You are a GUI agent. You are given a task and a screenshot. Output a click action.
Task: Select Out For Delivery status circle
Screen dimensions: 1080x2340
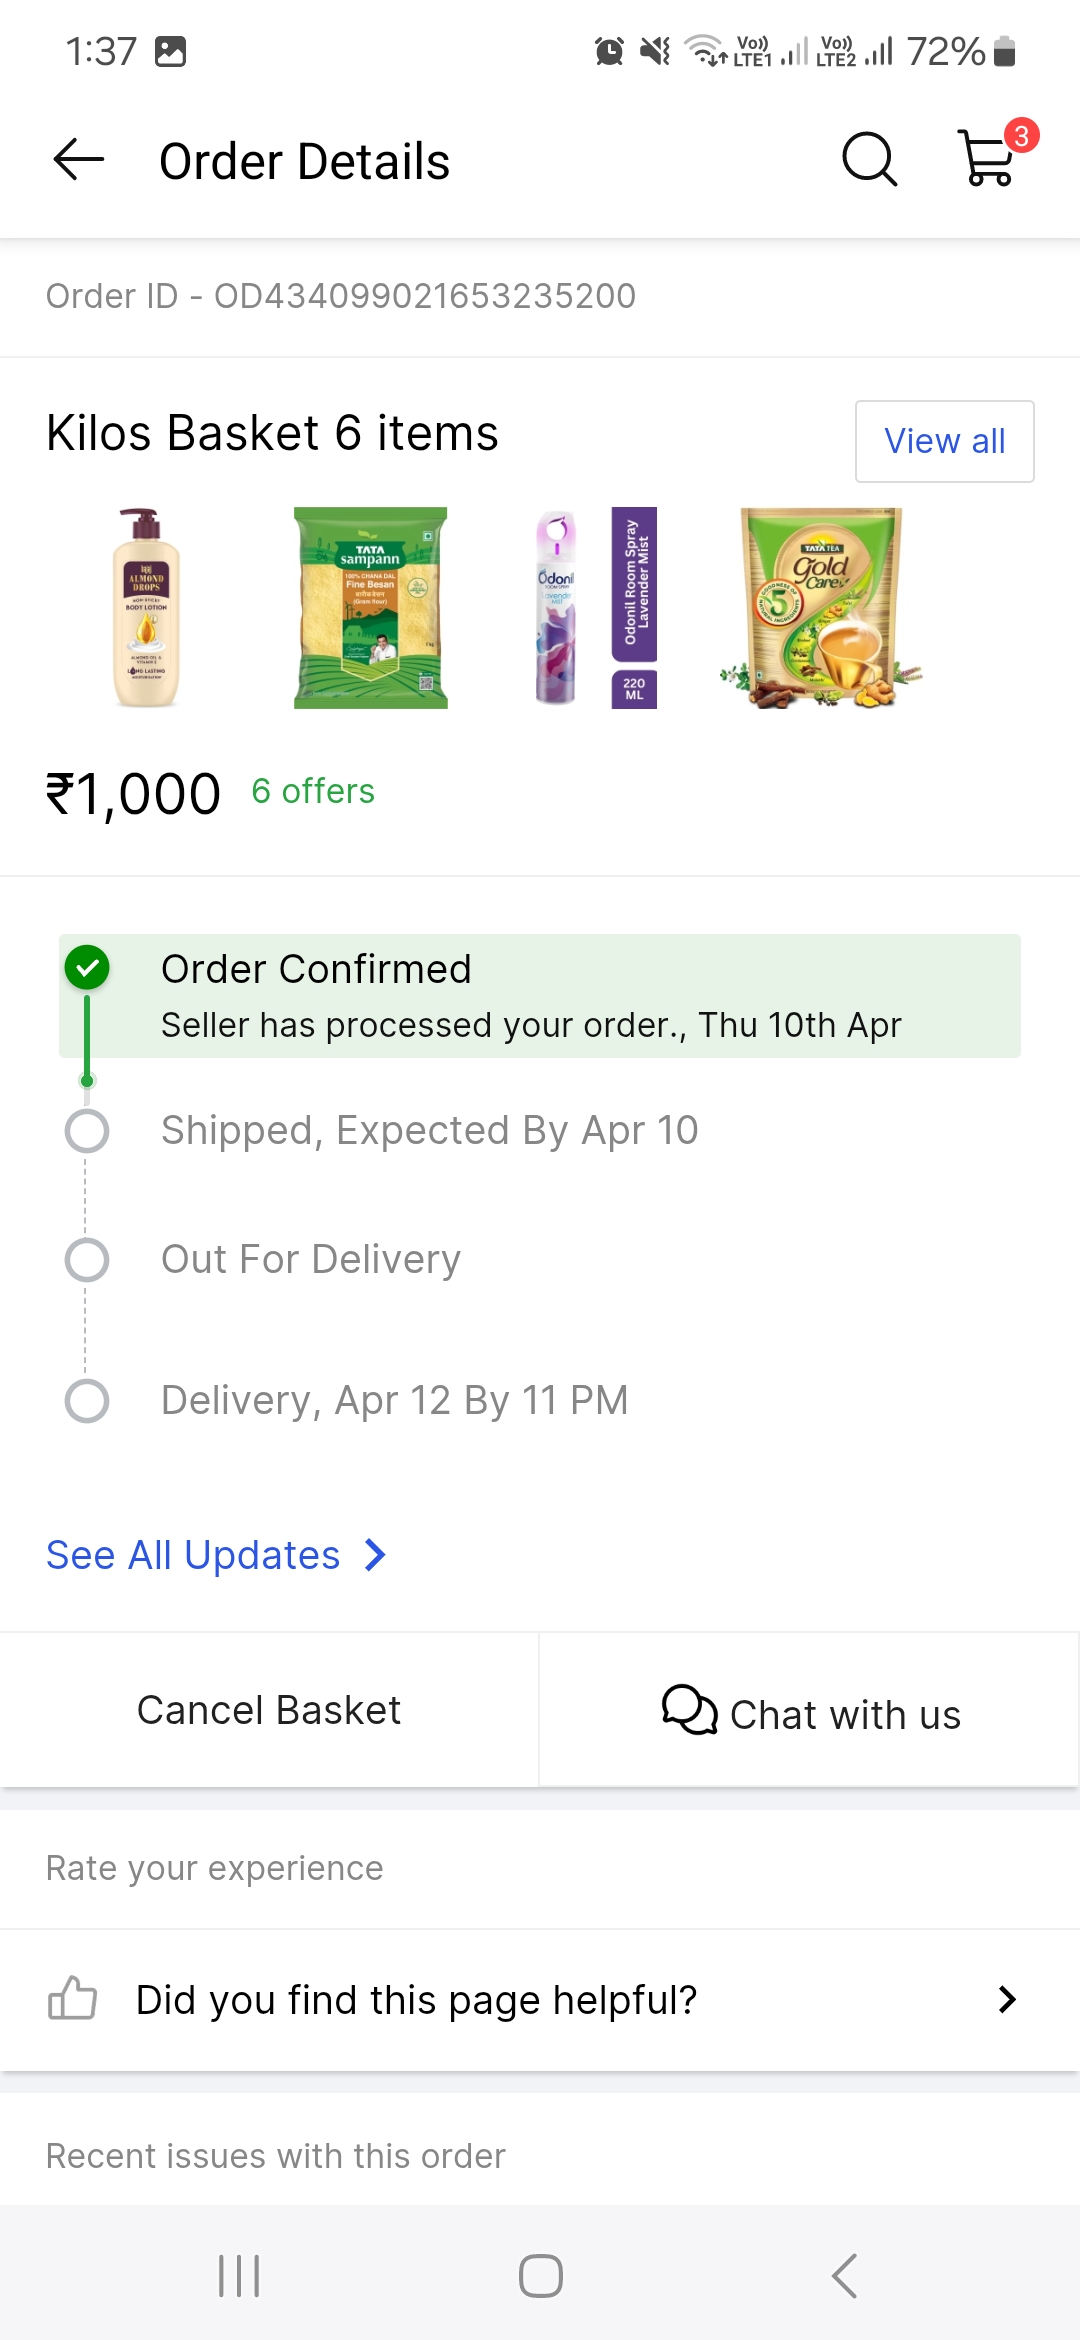click(x=87, y=1260)
